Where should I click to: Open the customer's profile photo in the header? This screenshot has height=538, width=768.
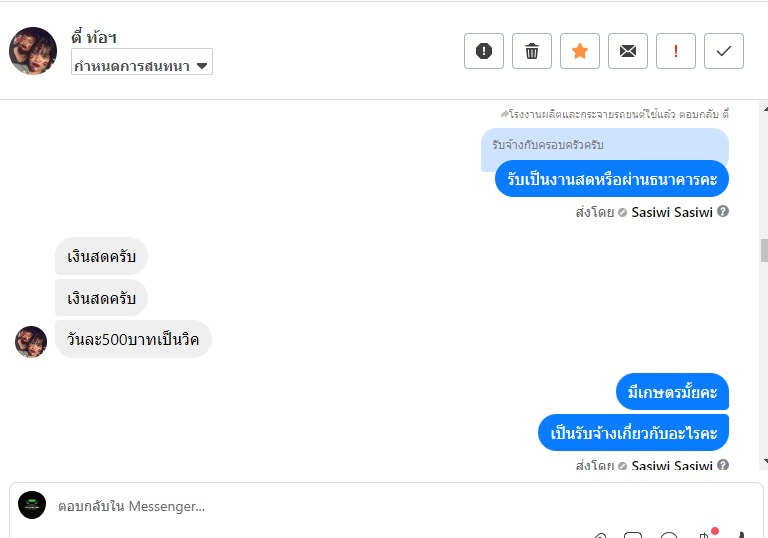click(33, 51)
